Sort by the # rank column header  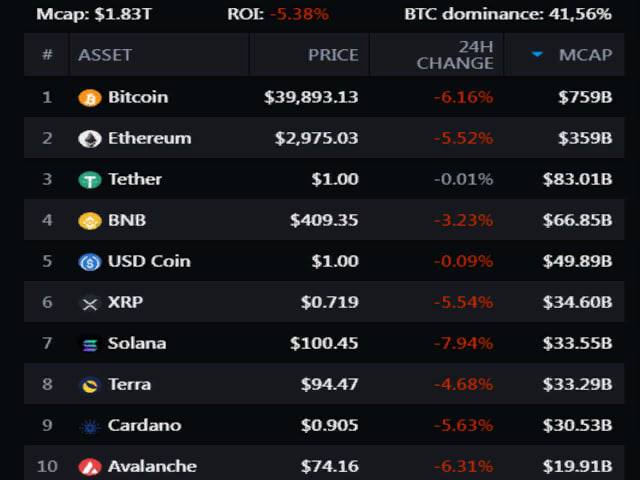(47, 55)
